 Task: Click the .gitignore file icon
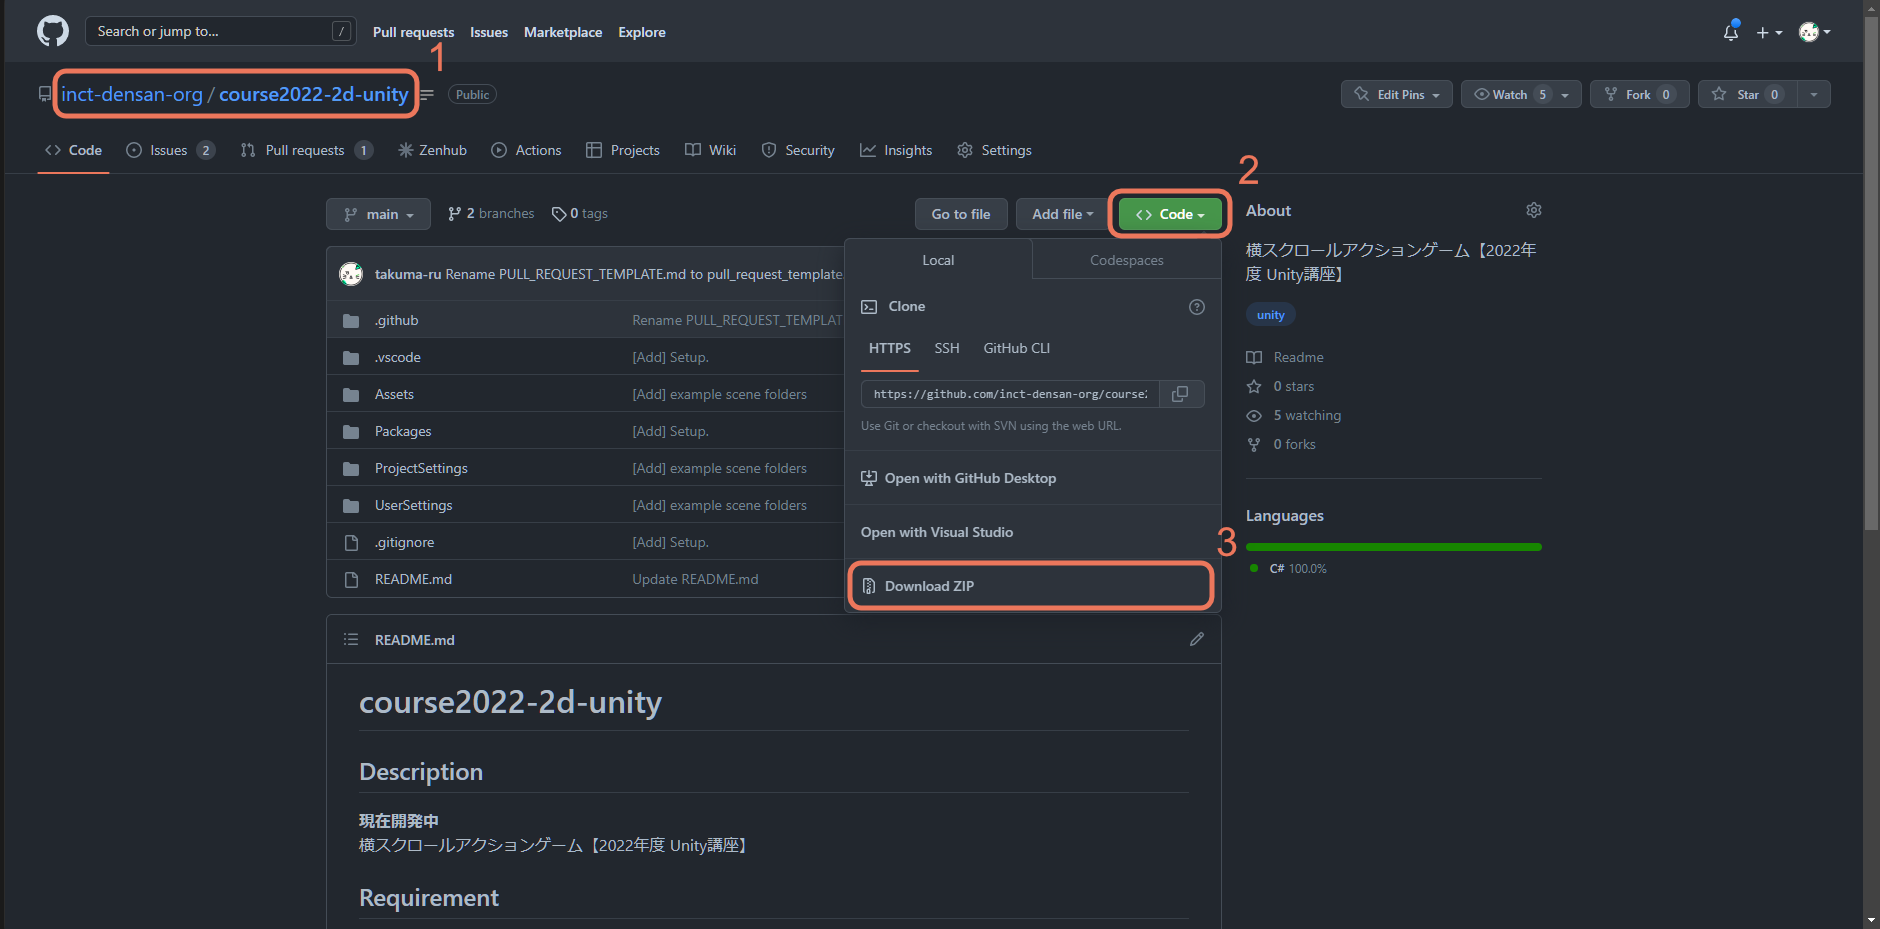351,543
